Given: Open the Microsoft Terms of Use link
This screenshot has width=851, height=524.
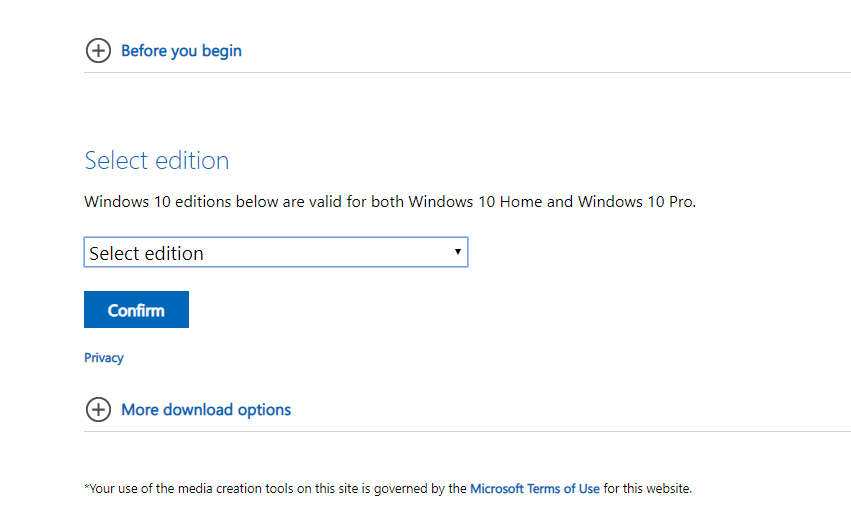Looking at the screenshot, I should tap(535, 489).
